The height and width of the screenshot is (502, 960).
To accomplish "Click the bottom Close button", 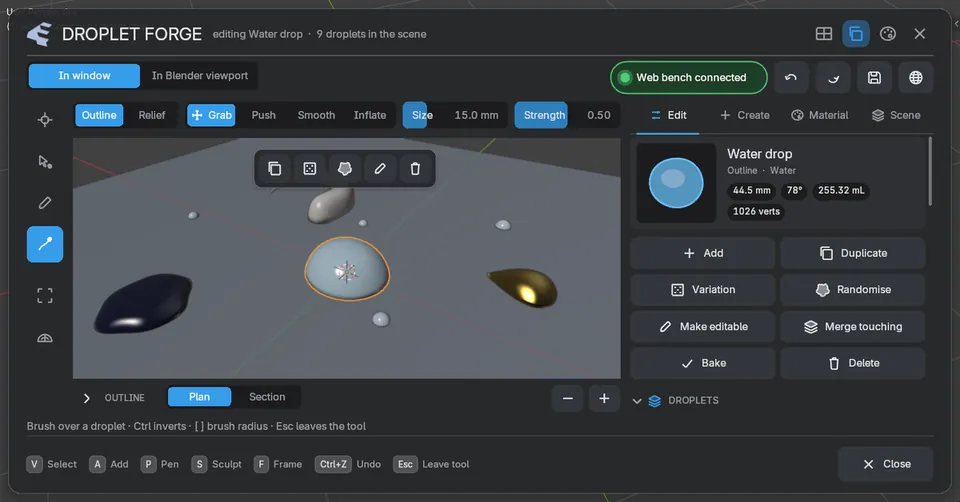I will pyautogui.click(x=885, y=464).
